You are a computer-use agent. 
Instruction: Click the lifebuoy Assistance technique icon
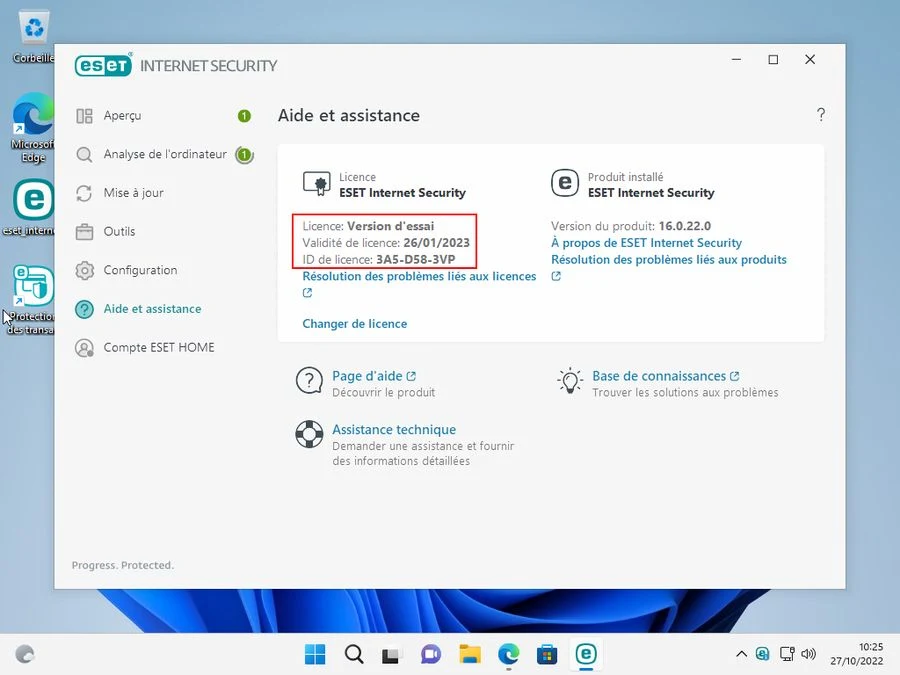pyautogui.click(x=309, y=434)
